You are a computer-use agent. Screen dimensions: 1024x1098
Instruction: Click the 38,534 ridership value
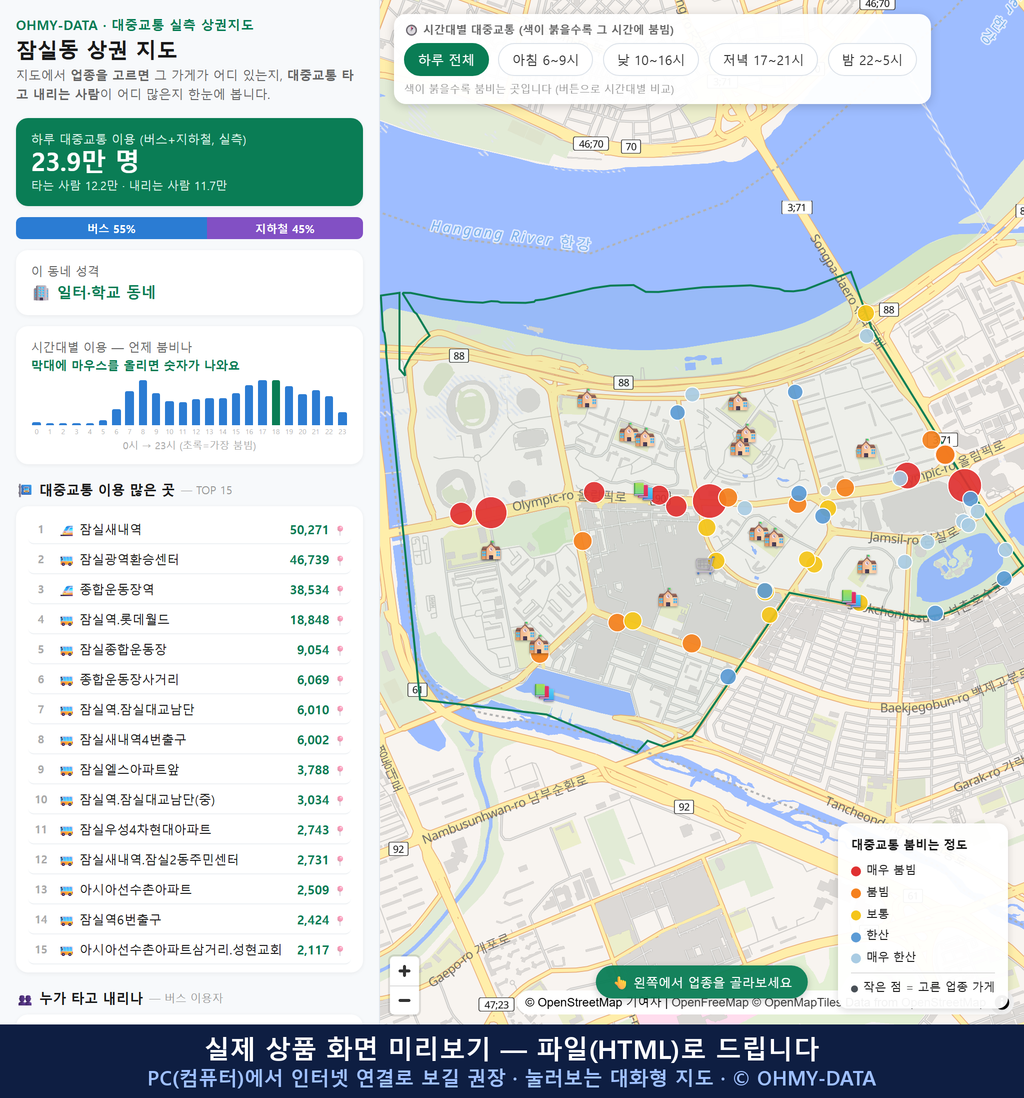click(309, 590)
